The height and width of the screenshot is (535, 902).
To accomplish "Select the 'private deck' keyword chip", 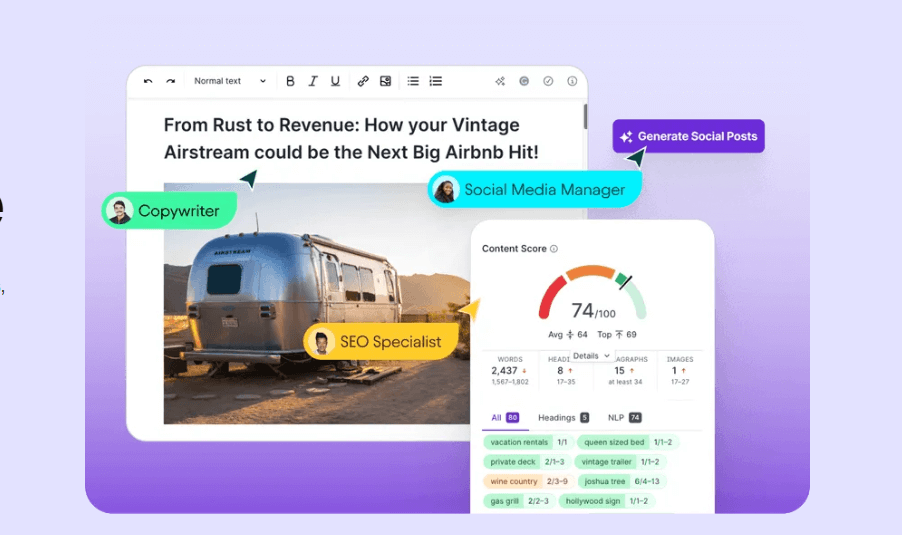I will (x=527, y=462).
